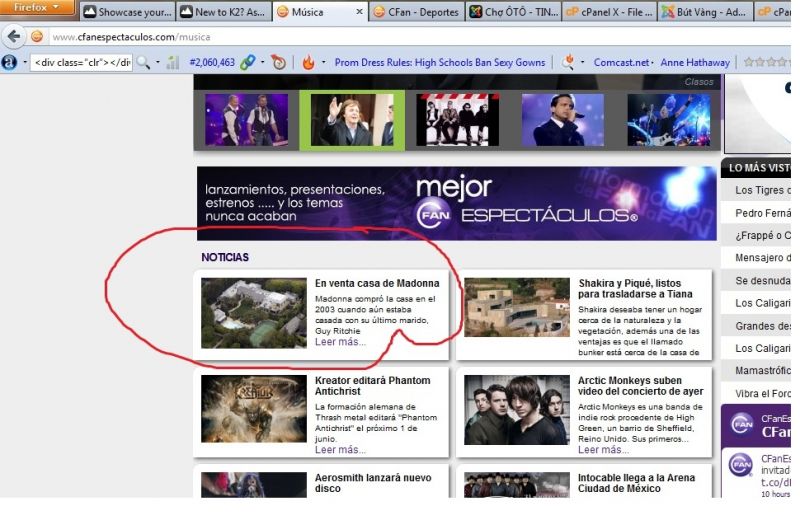Click the Wayback clock icon in toolbar

pos(279,62)
